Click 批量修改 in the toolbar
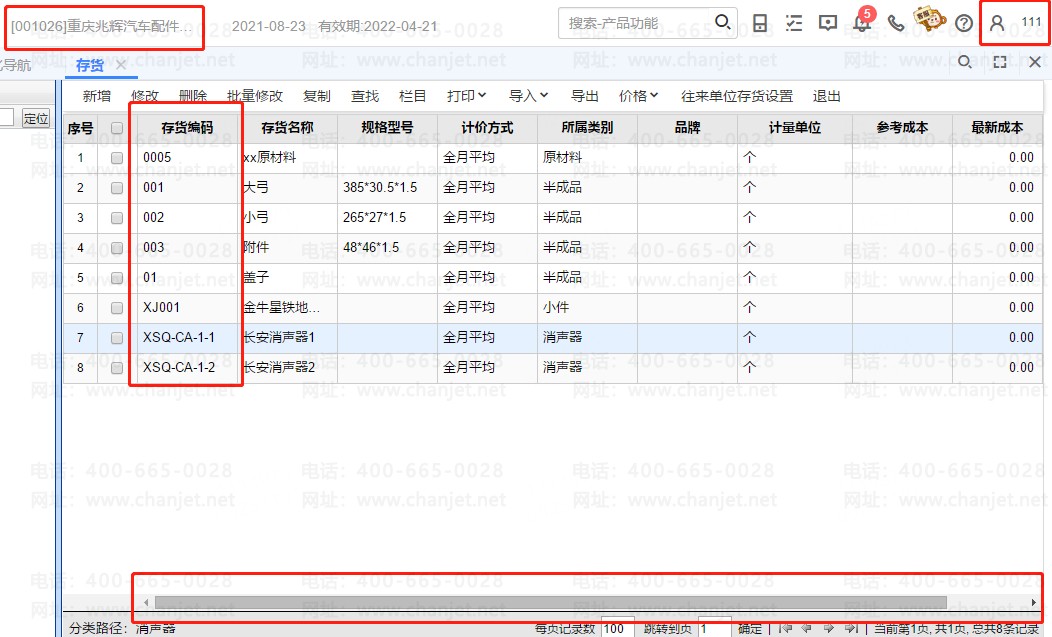The height and width of the screenshot is (637, 1052). [x=255, y=96]
